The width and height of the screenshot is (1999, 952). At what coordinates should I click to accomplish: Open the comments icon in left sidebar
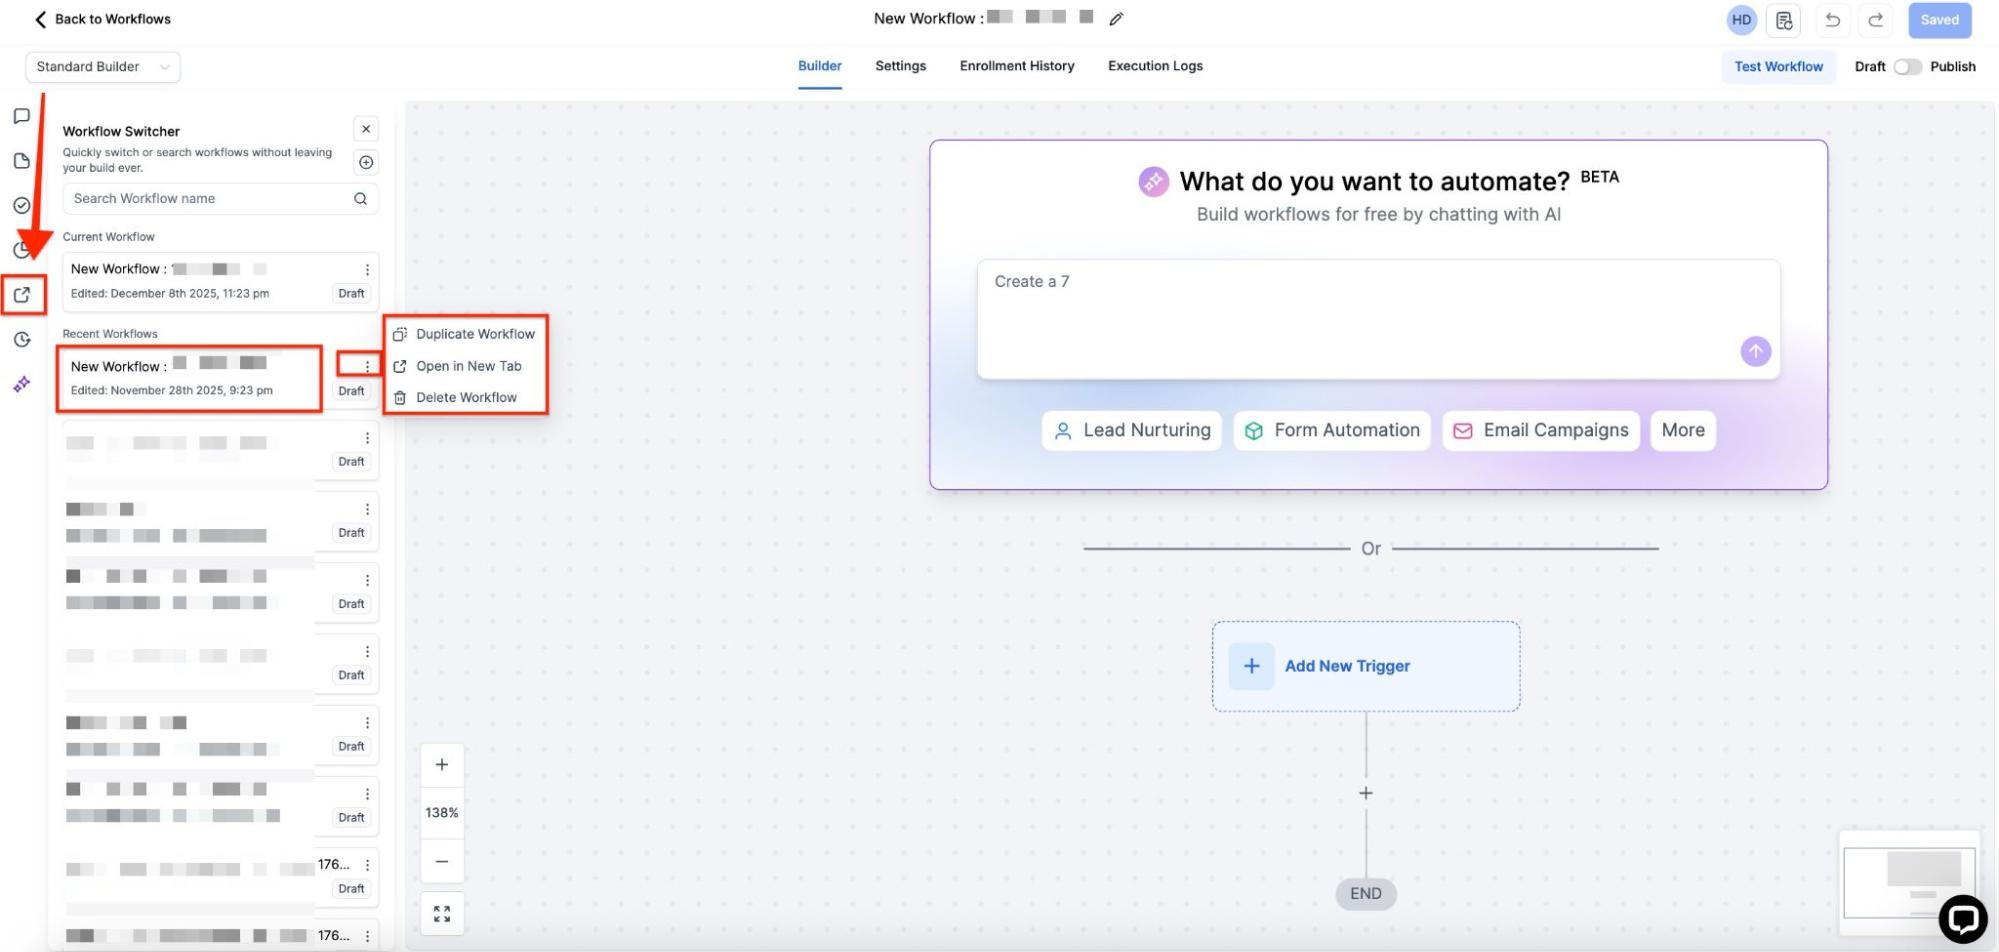(x=22, y=116)
